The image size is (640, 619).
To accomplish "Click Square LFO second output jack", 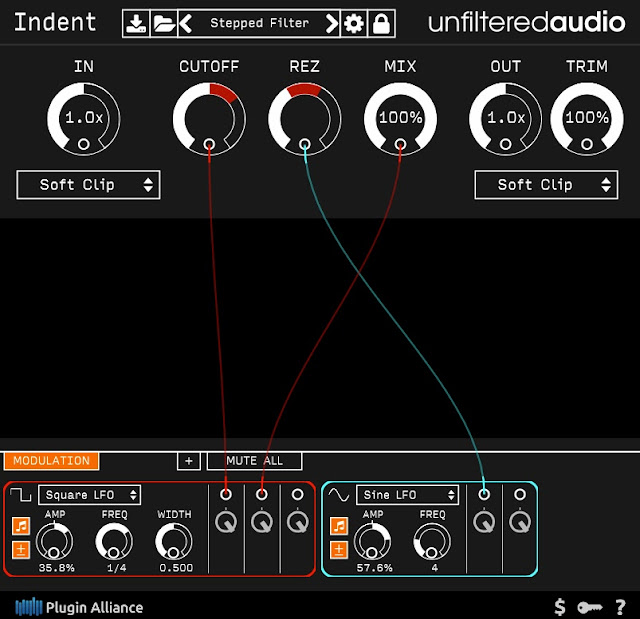I will click(262, 495).
